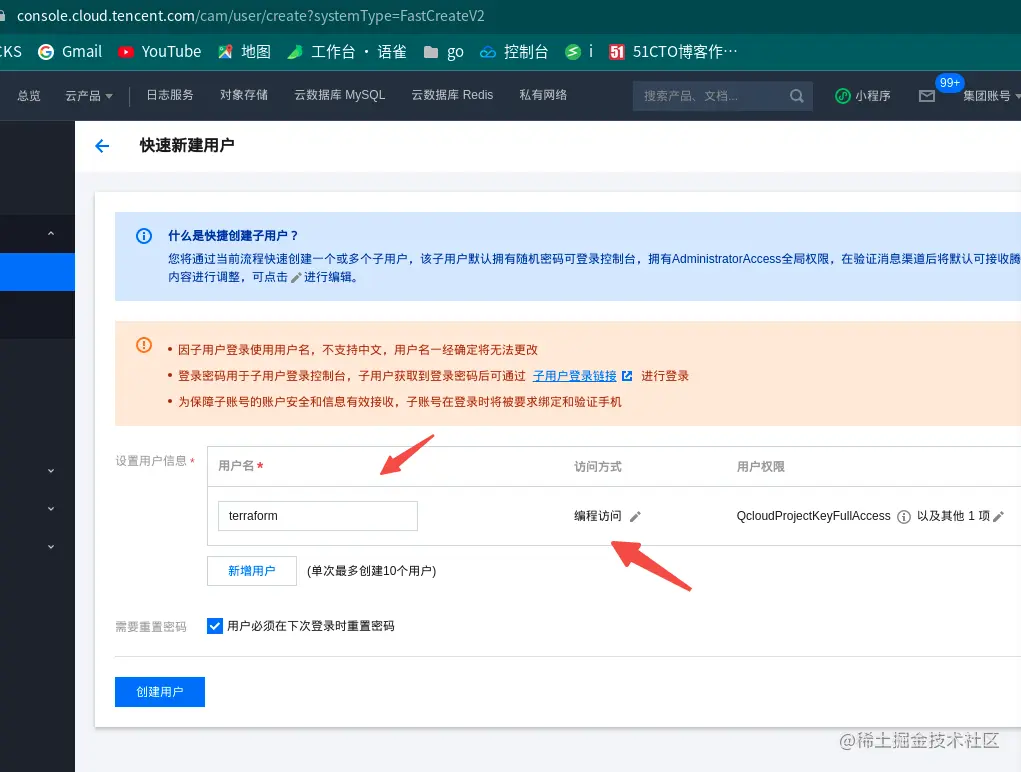Open the go bookmarks folder
Image resolution: width=1021 pixels, height=772 pixels.
[443, 51]
